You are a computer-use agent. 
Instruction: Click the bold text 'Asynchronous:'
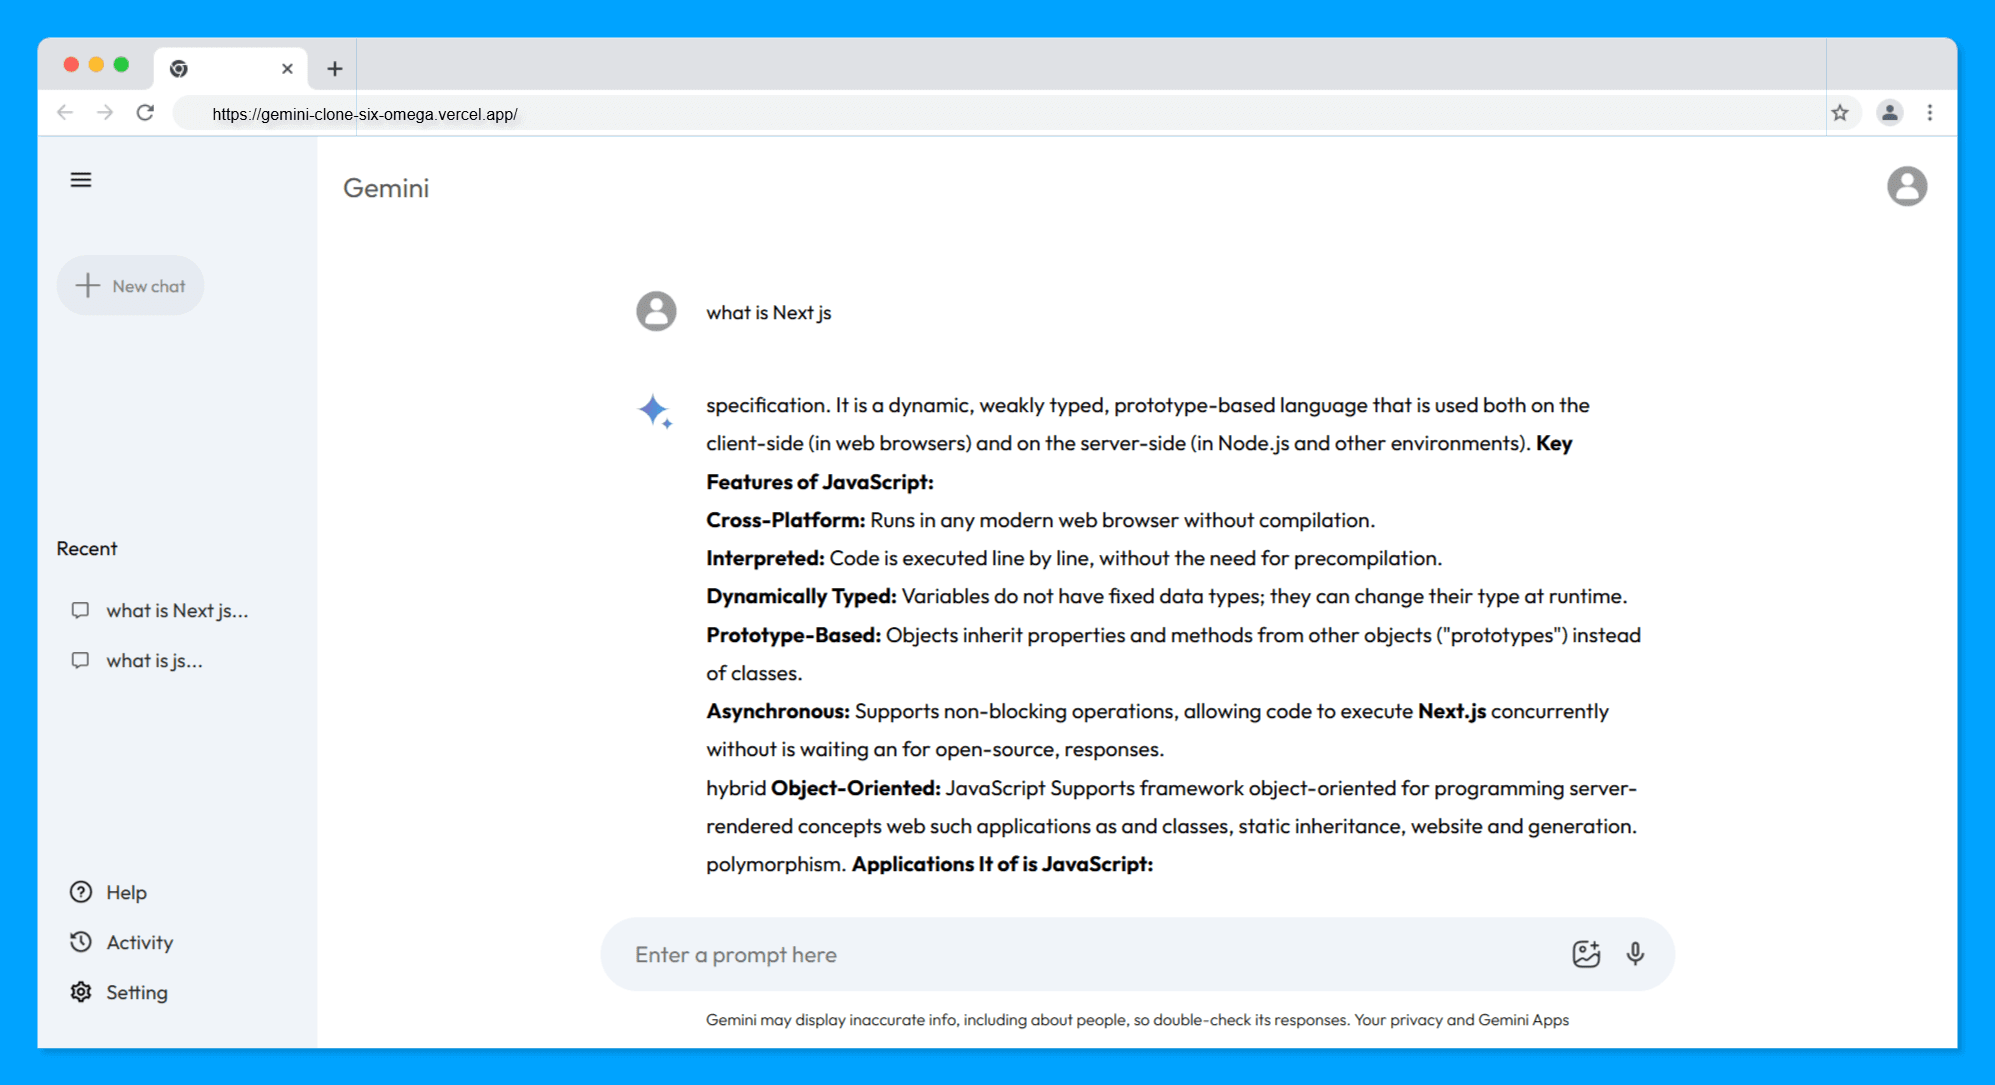[778, 712]
